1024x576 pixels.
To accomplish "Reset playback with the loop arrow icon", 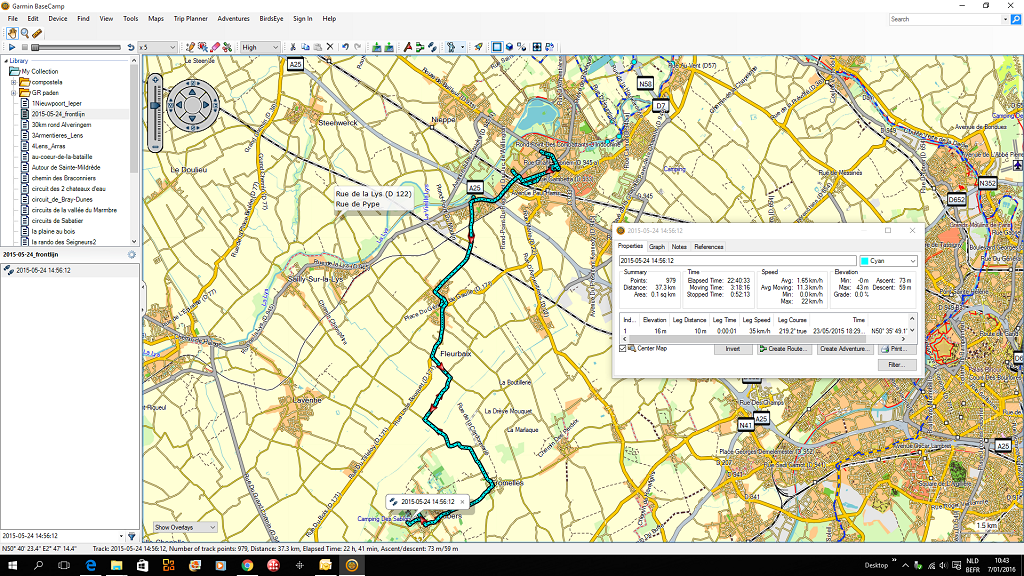I will point(131,47).
